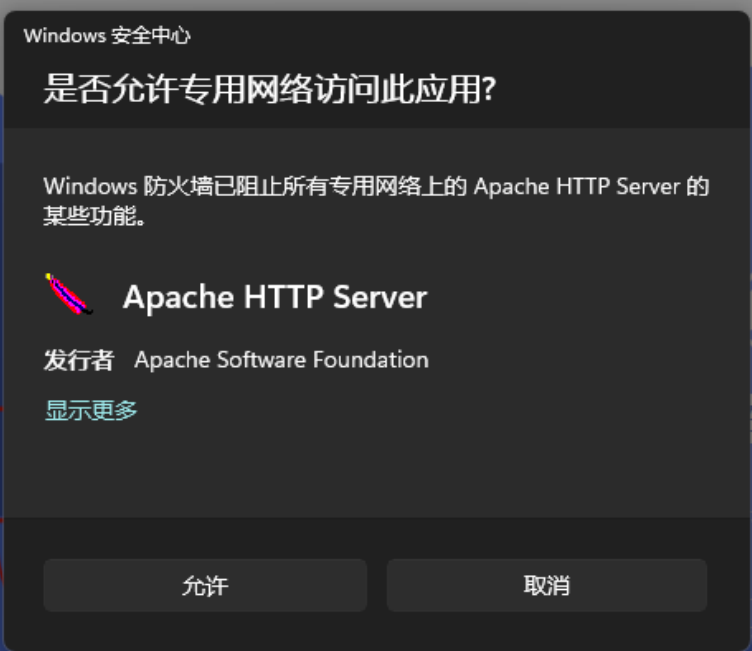Click Apache HTTP Server in description sentence

click(577, 187)
